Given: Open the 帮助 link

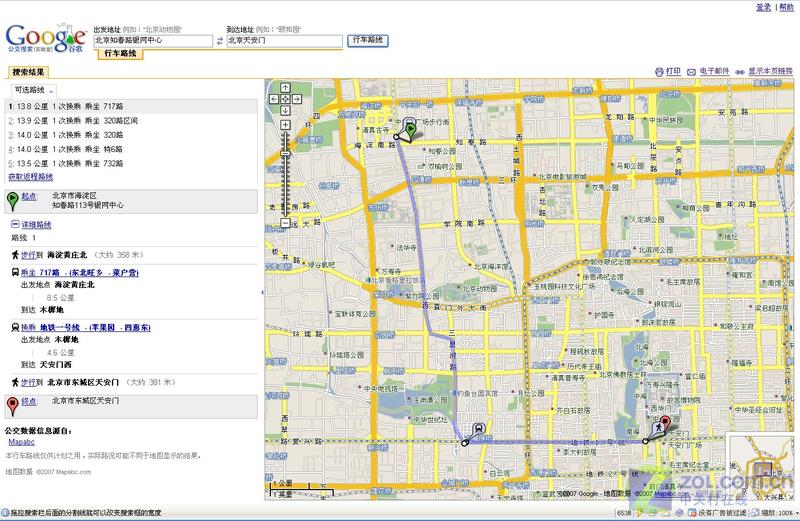Looking at the screenshot, I should coord(786,7).
